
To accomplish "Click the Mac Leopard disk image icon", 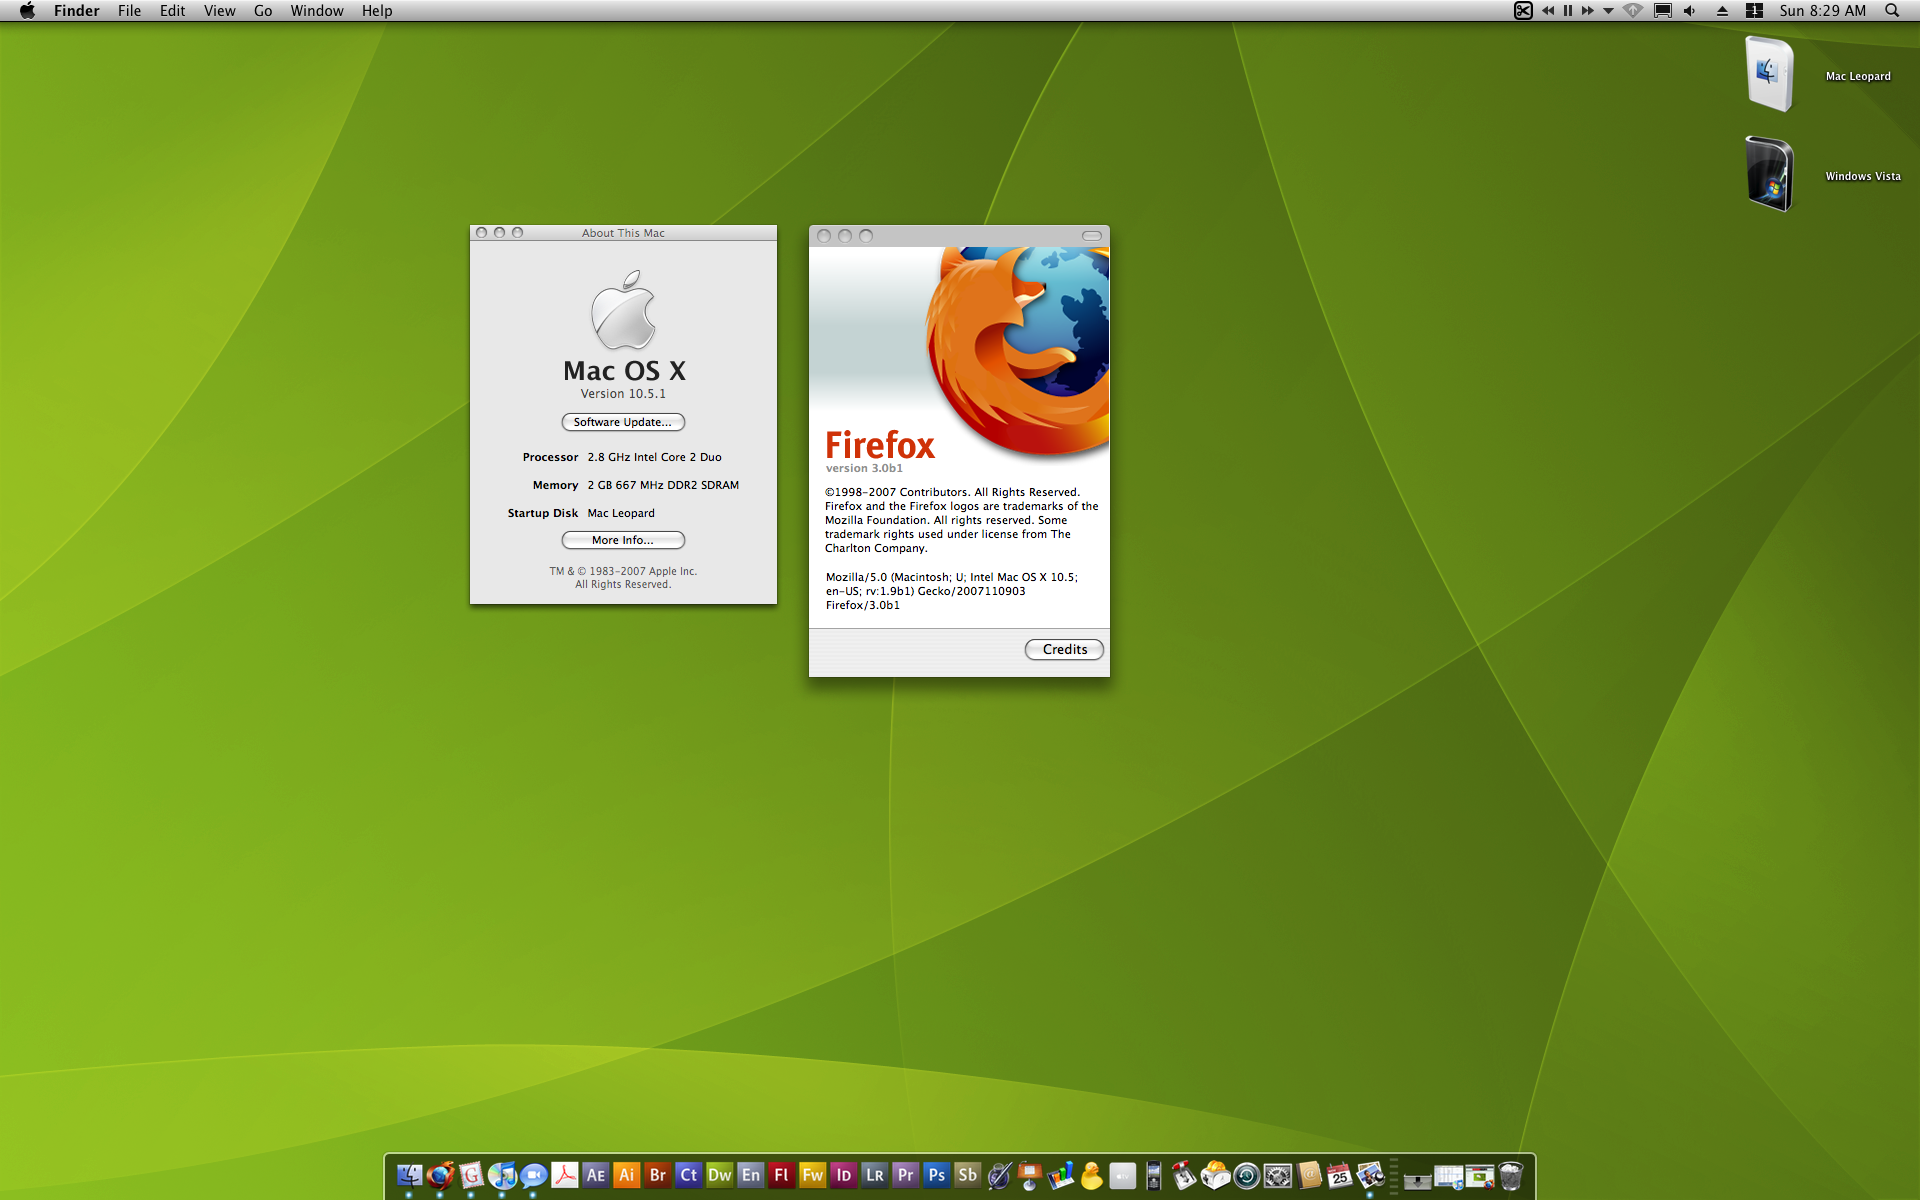I will 1767,73.
